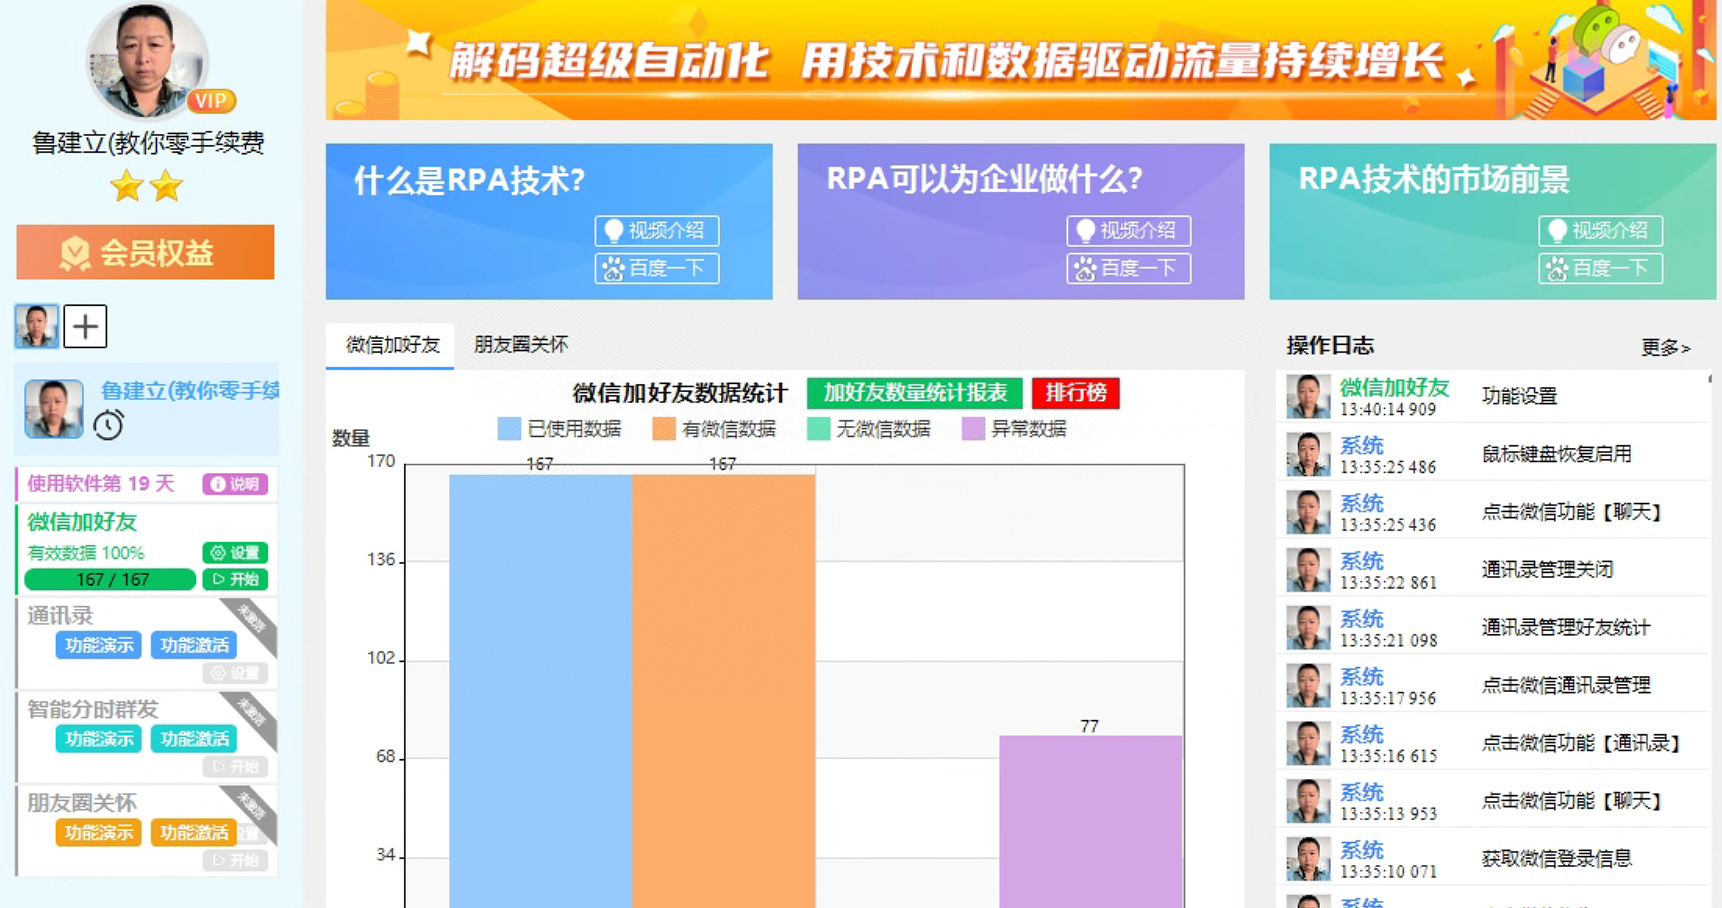Open the 说明 info badge
Image resolution: width=1722 pixels, height=908 pixels.
click(235, 484)
